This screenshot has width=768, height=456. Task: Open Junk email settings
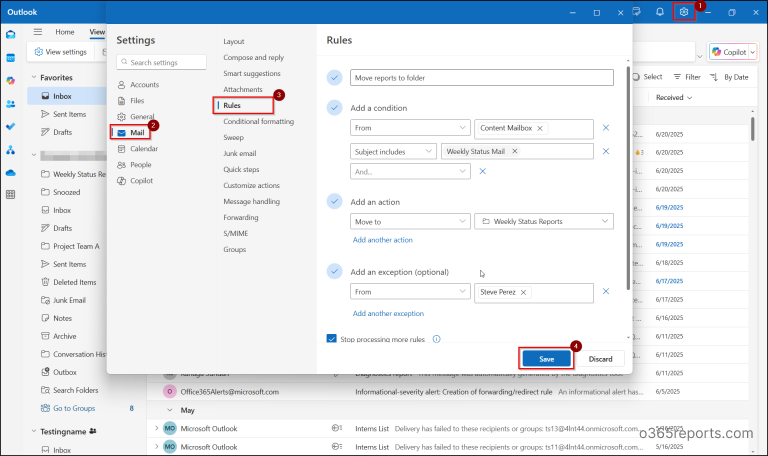click(240, 153)
